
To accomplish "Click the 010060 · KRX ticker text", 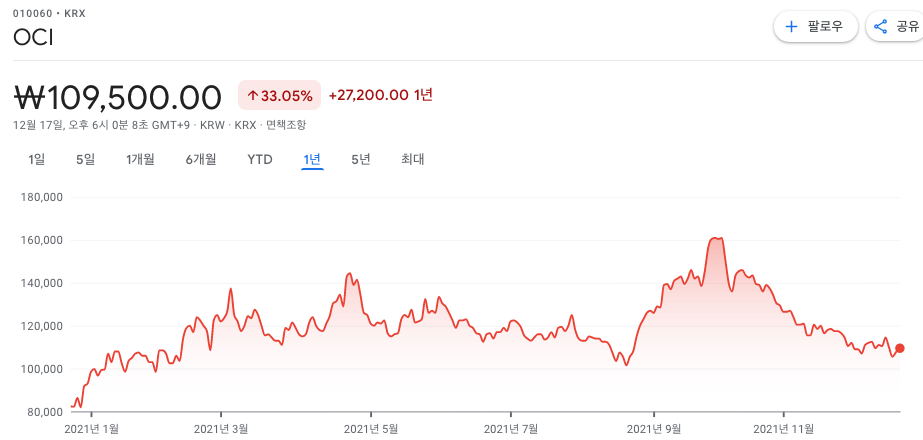I will (49, 13).
